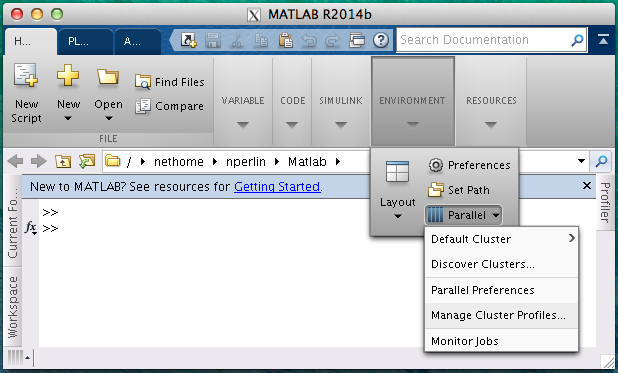
Task: Click the Redo arrow icon
Action: pos(333,40)
